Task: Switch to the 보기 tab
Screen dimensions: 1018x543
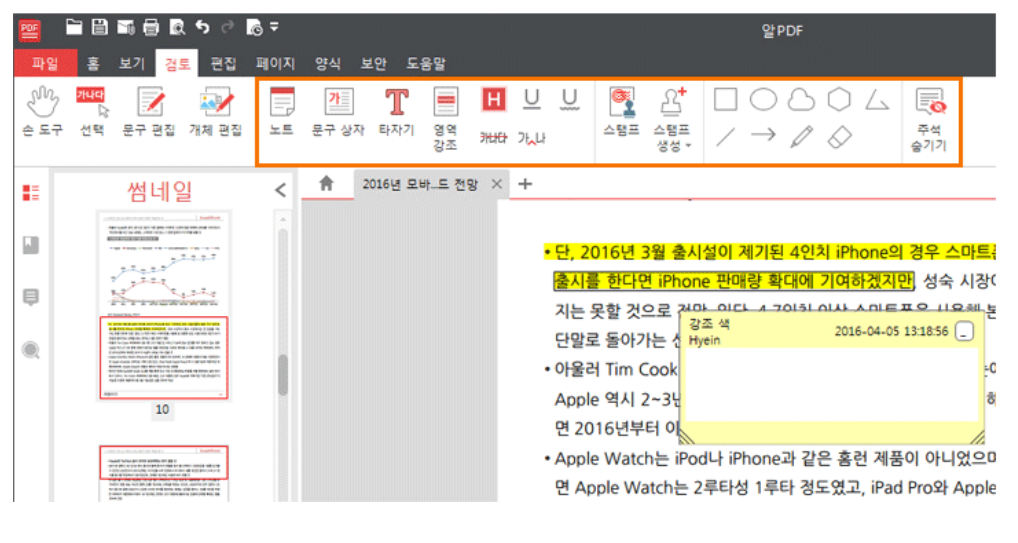Action: tap(132, 63)
